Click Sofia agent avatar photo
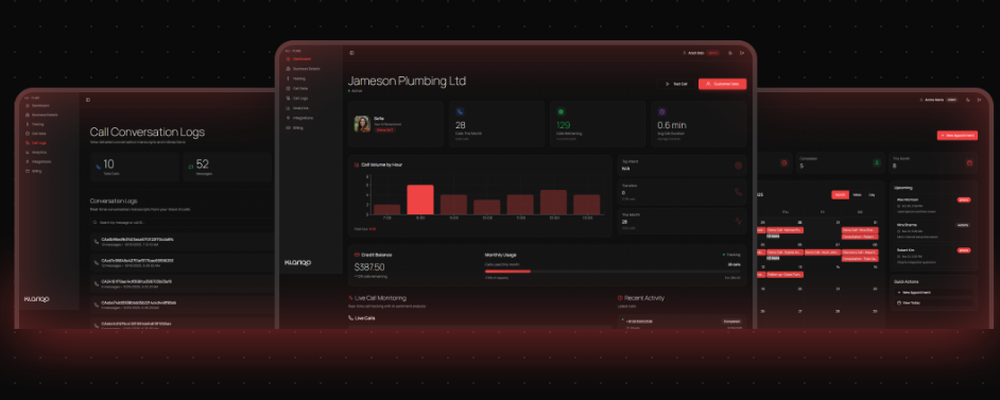The width and height of the screenshot is (1000, 400). pos(362,124)
